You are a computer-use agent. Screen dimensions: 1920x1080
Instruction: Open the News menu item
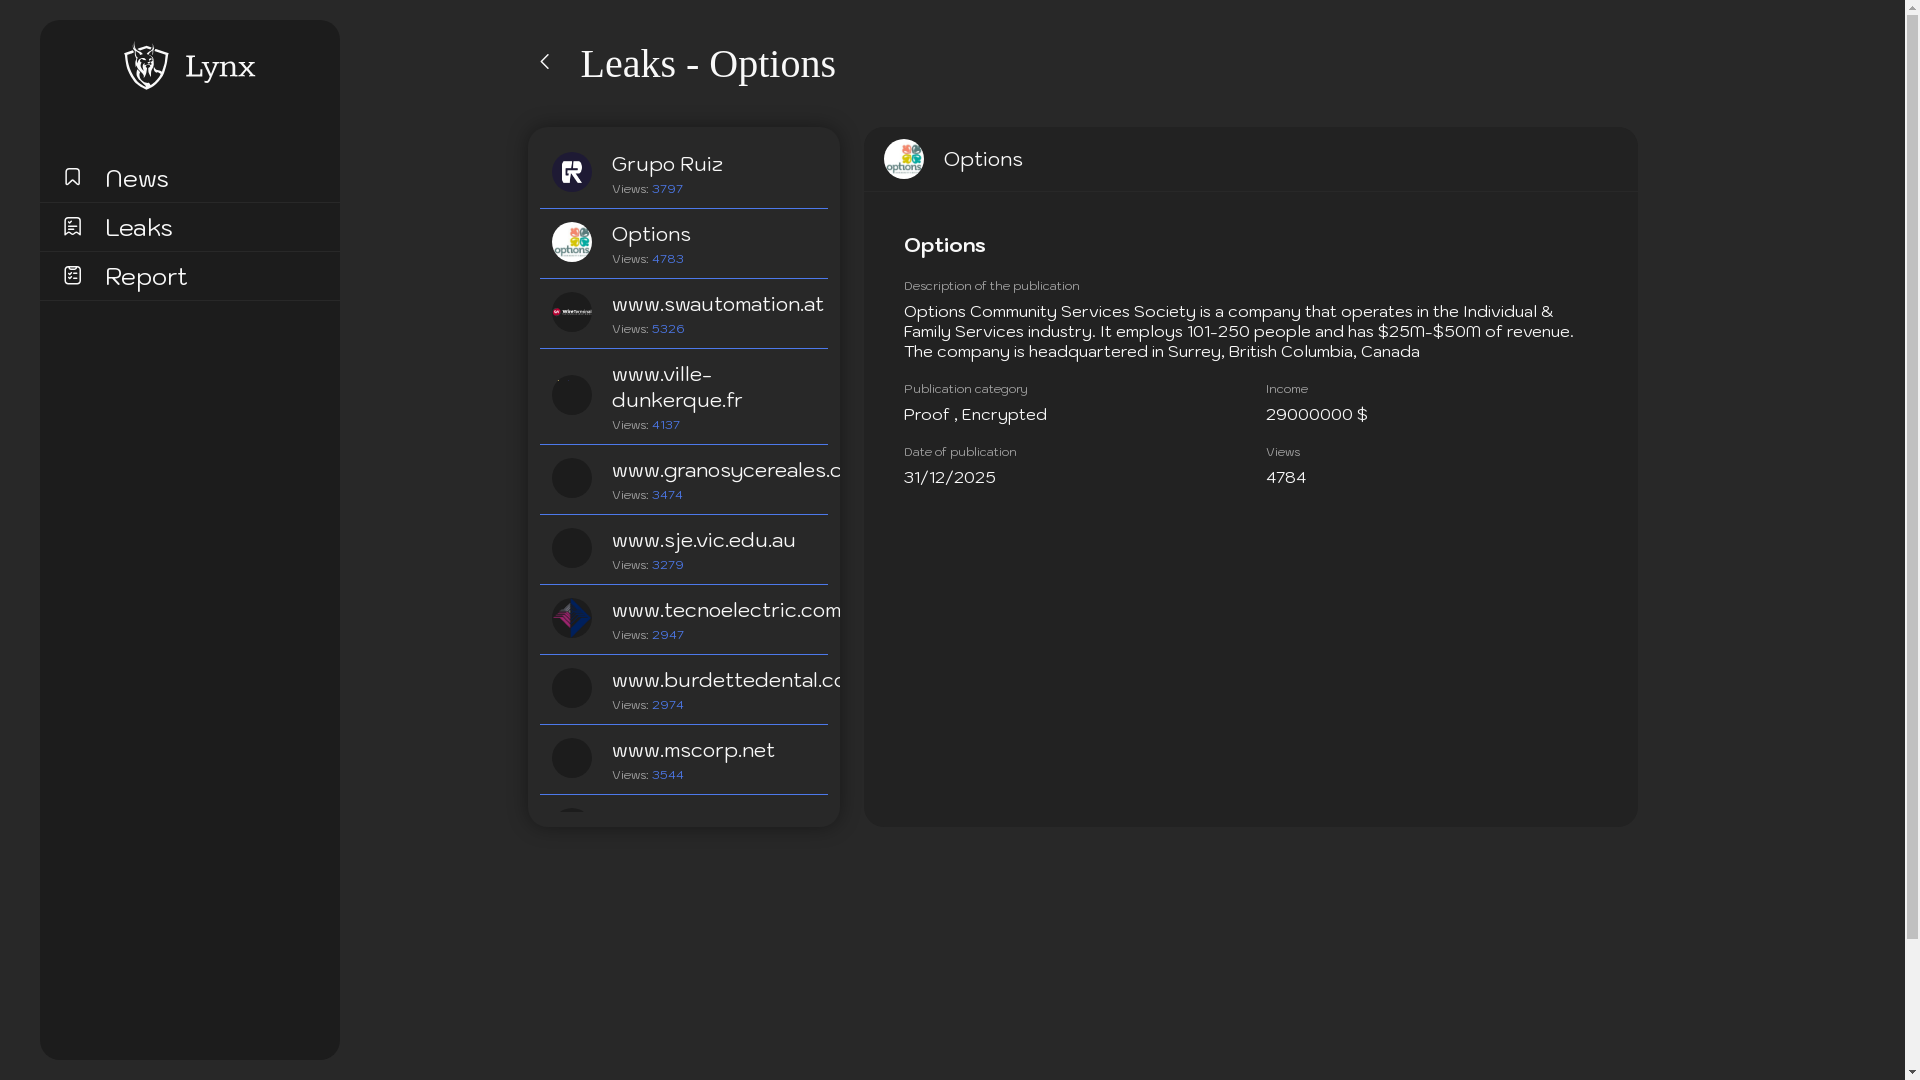coord(137,179)
